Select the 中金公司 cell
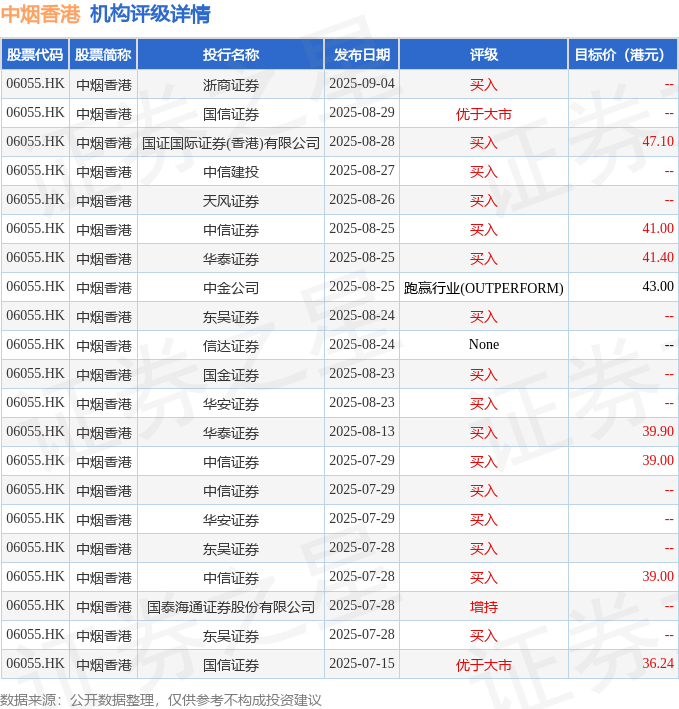The width and height of the screenshot is (679, 709). tap(231, 287)
